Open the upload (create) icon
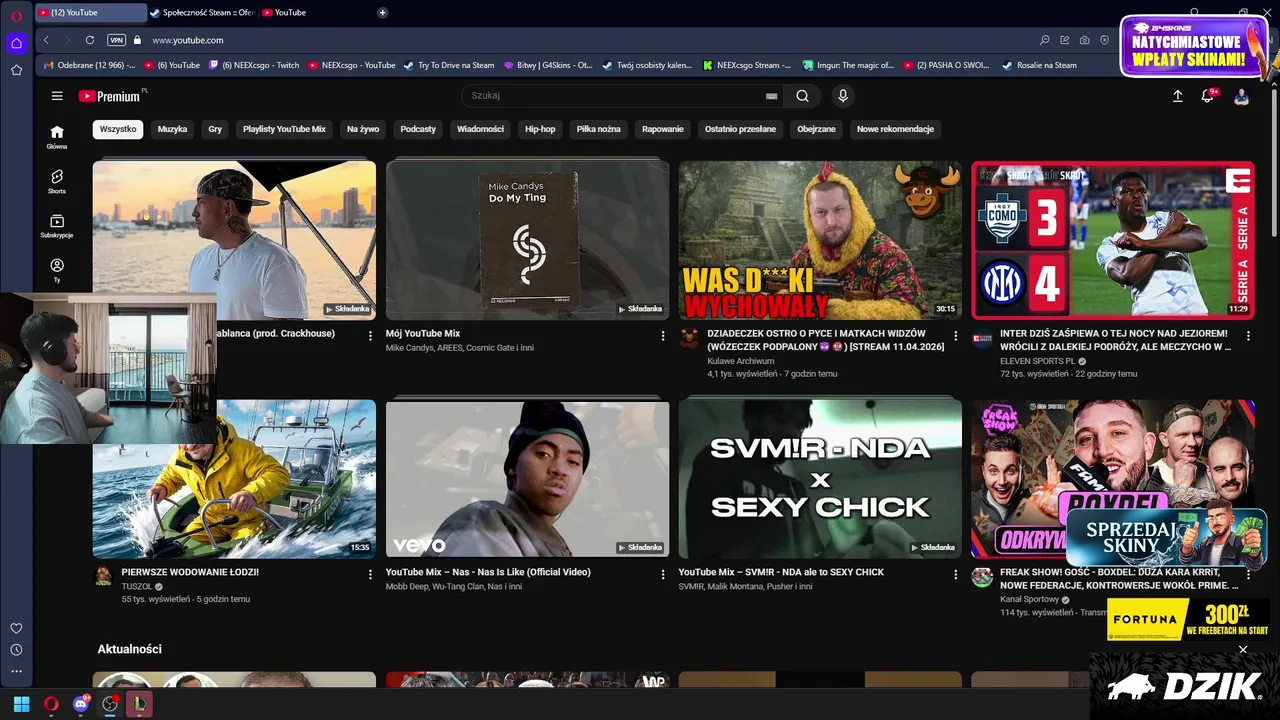The height and width of the screenshot is (720, 1280). click(1177, 96)
